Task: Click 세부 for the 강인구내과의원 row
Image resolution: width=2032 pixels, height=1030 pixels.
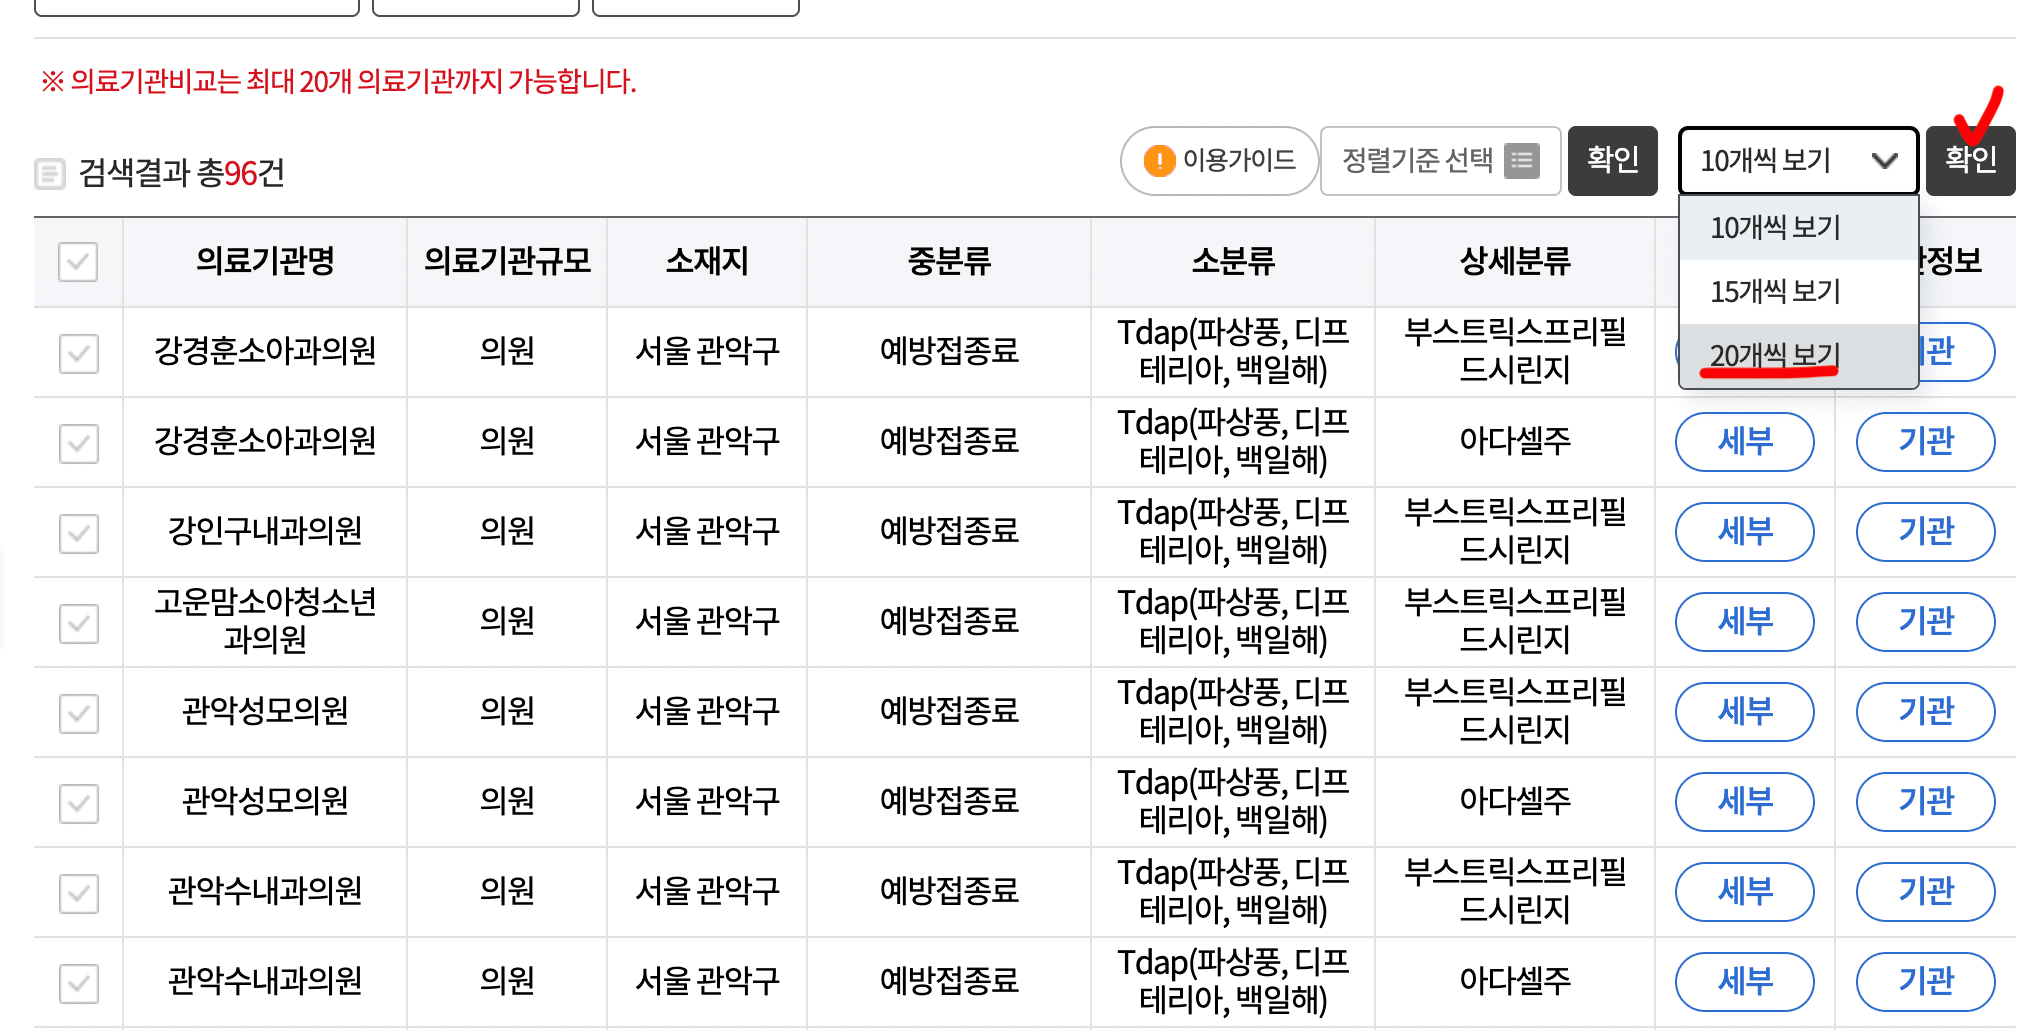Action: (x=1744, y=532)
